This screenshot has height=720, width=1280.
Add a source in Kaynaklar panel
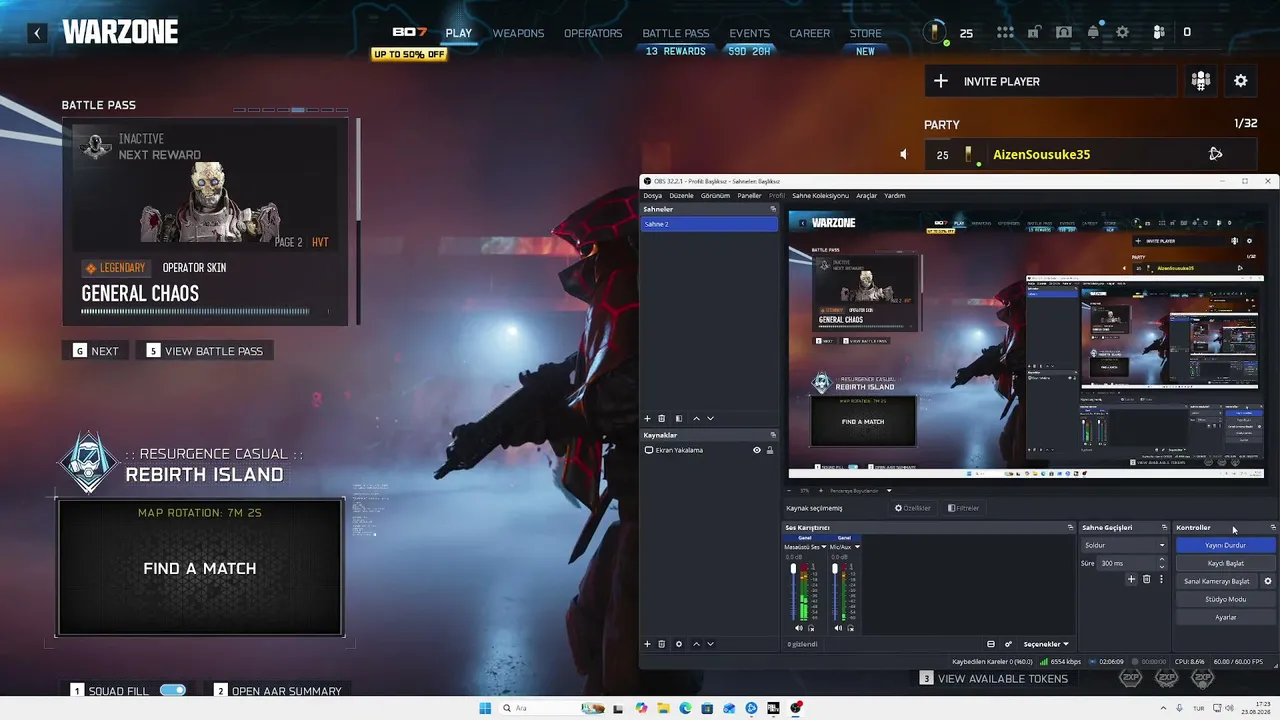647,644
